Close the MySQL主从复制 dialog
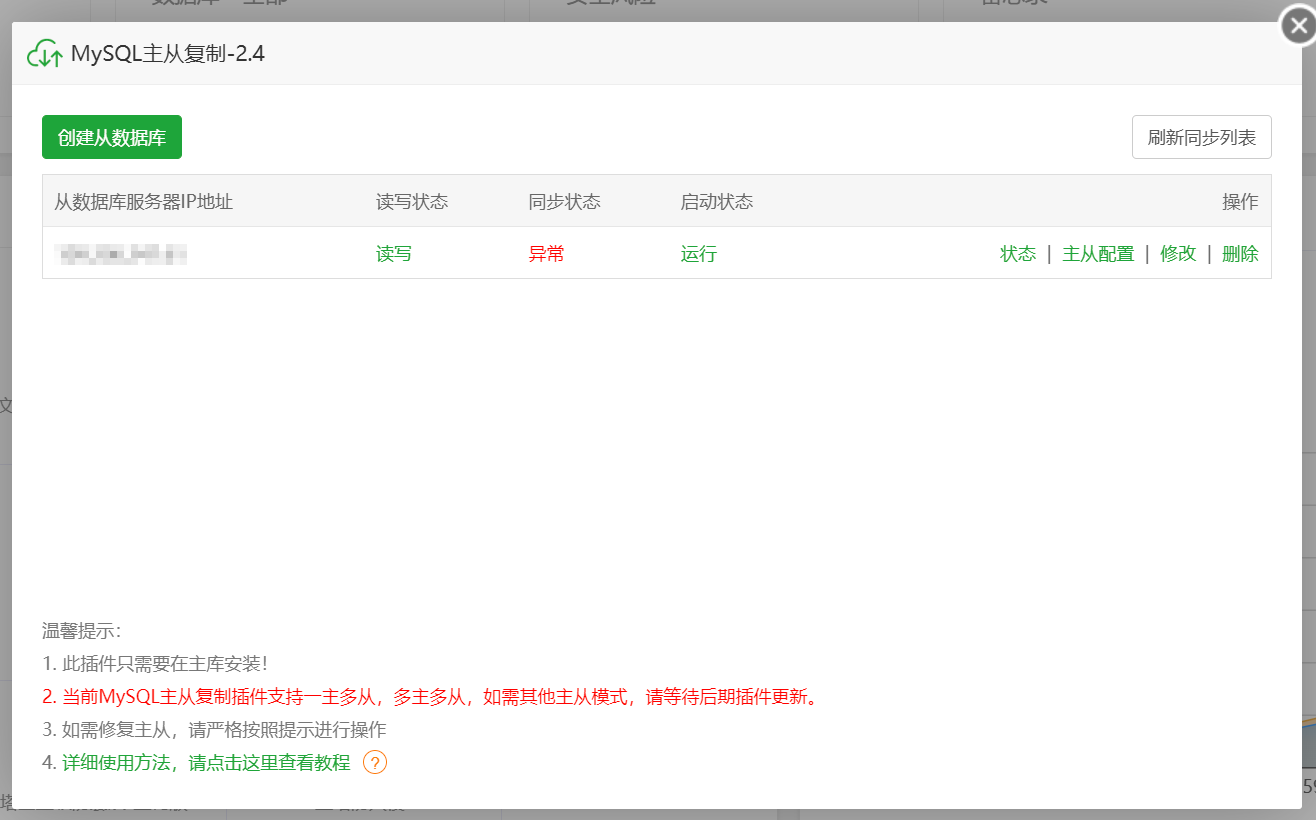The image size is (1316, 820). [x=1297, y=26]
